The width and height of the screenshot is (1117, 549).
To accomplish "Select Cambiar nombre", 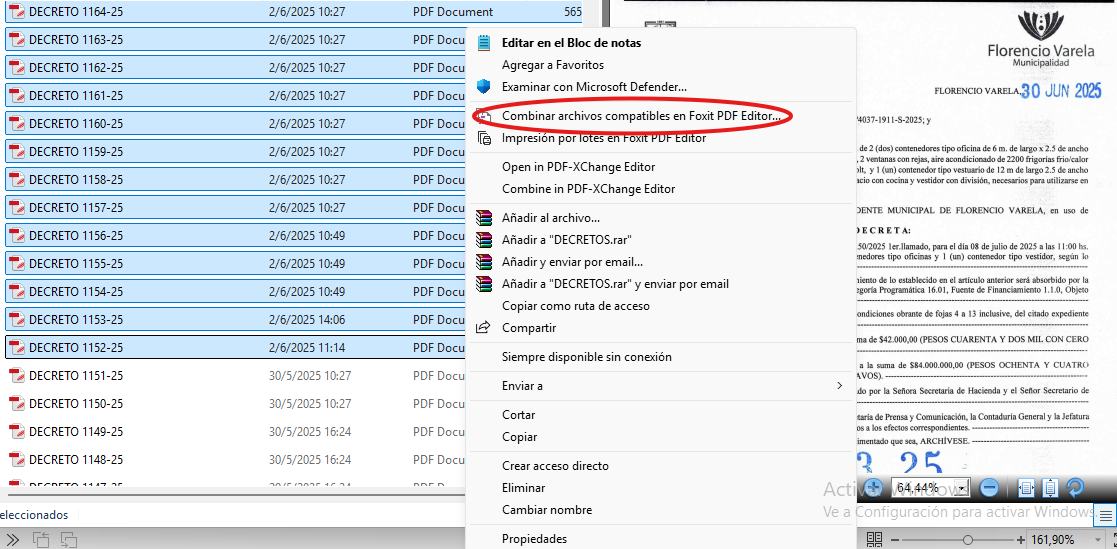I will click(x=546, y=510).
